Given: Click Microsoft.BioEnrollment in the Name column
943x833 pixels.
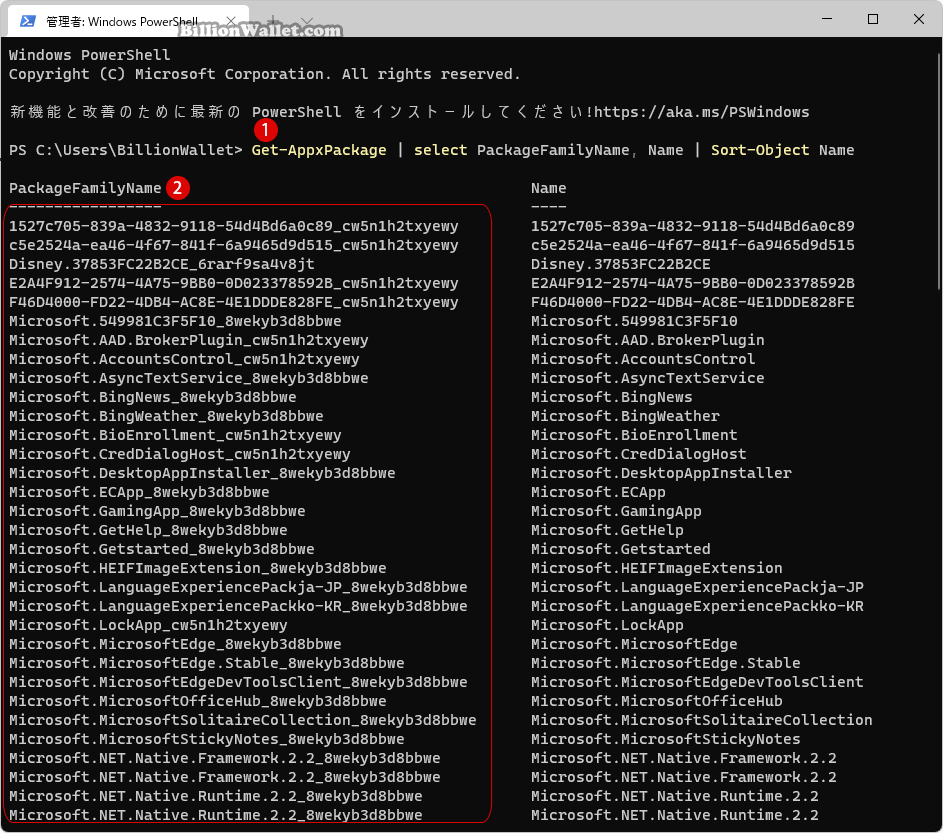Looking at the screenshot, I should click(x=634, y=435).
